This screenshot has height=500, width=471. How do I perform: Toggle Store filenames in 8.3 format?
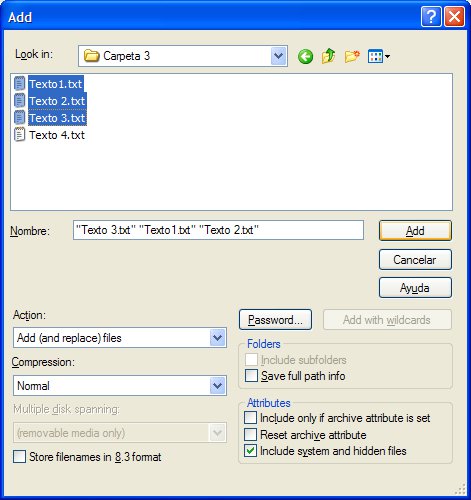tap(19, 457)
